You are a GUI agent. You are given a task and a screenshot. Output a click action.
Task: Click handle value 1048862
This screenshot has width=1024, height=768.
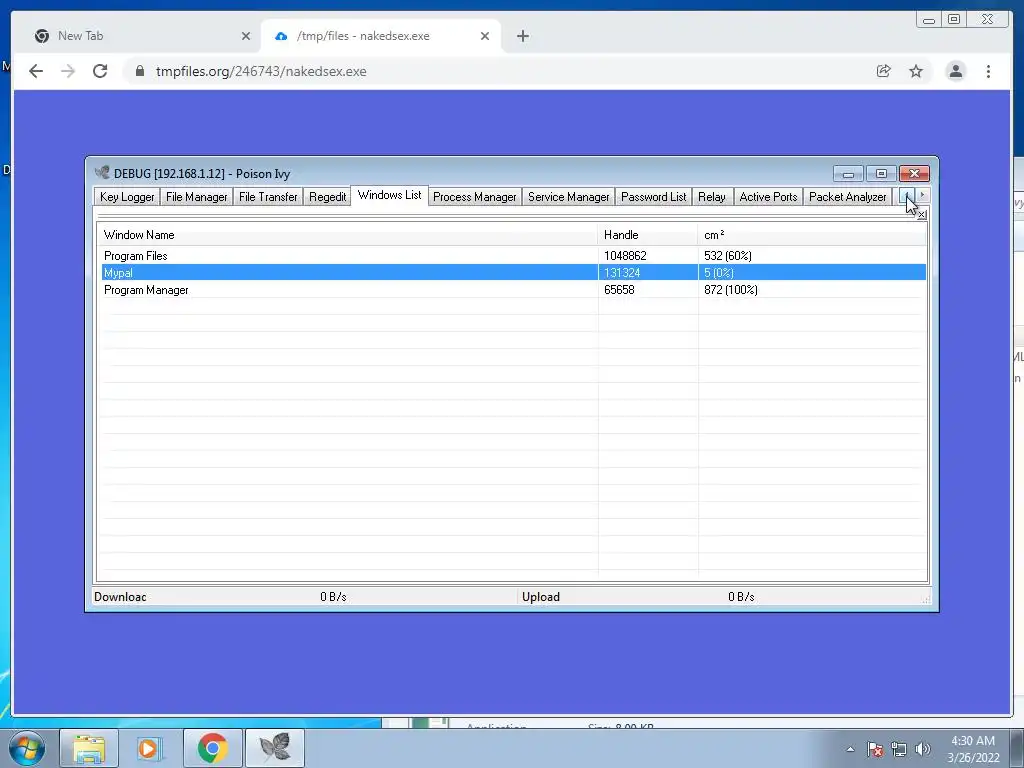tap(625, 255)
